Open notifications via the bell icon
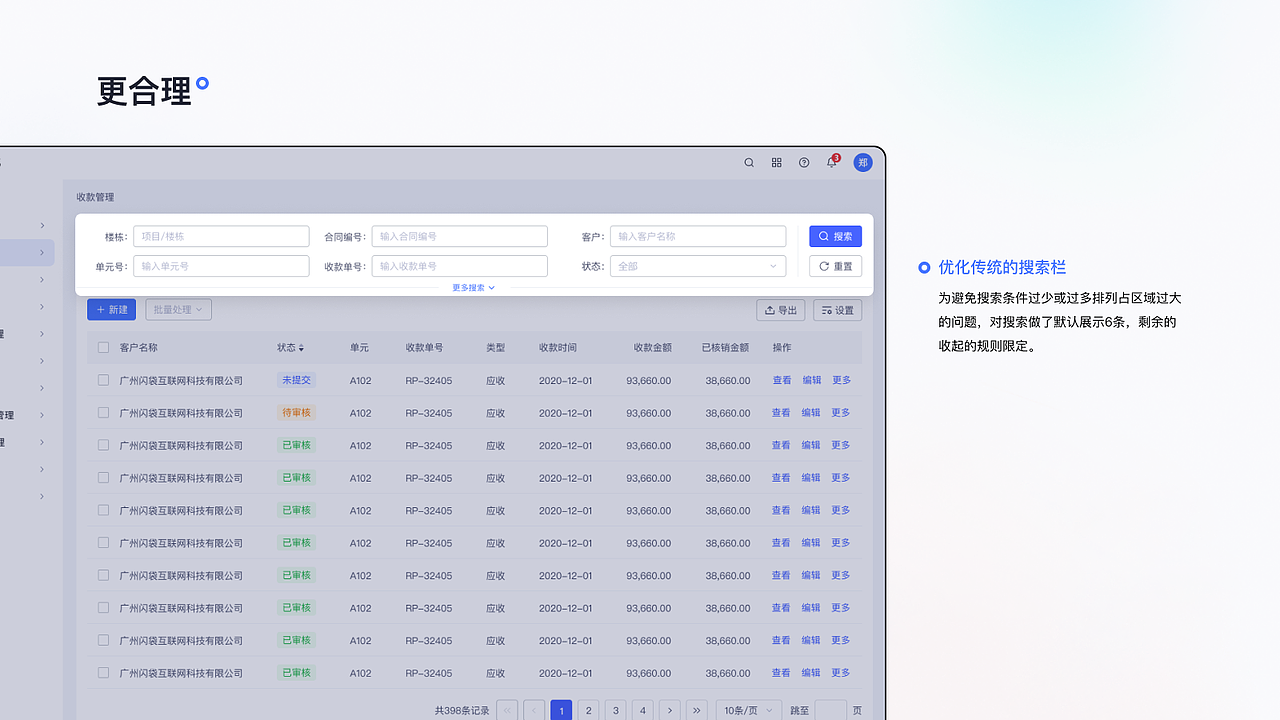The height and width of the screenshot is (720, 1280). tap(830, 162)
